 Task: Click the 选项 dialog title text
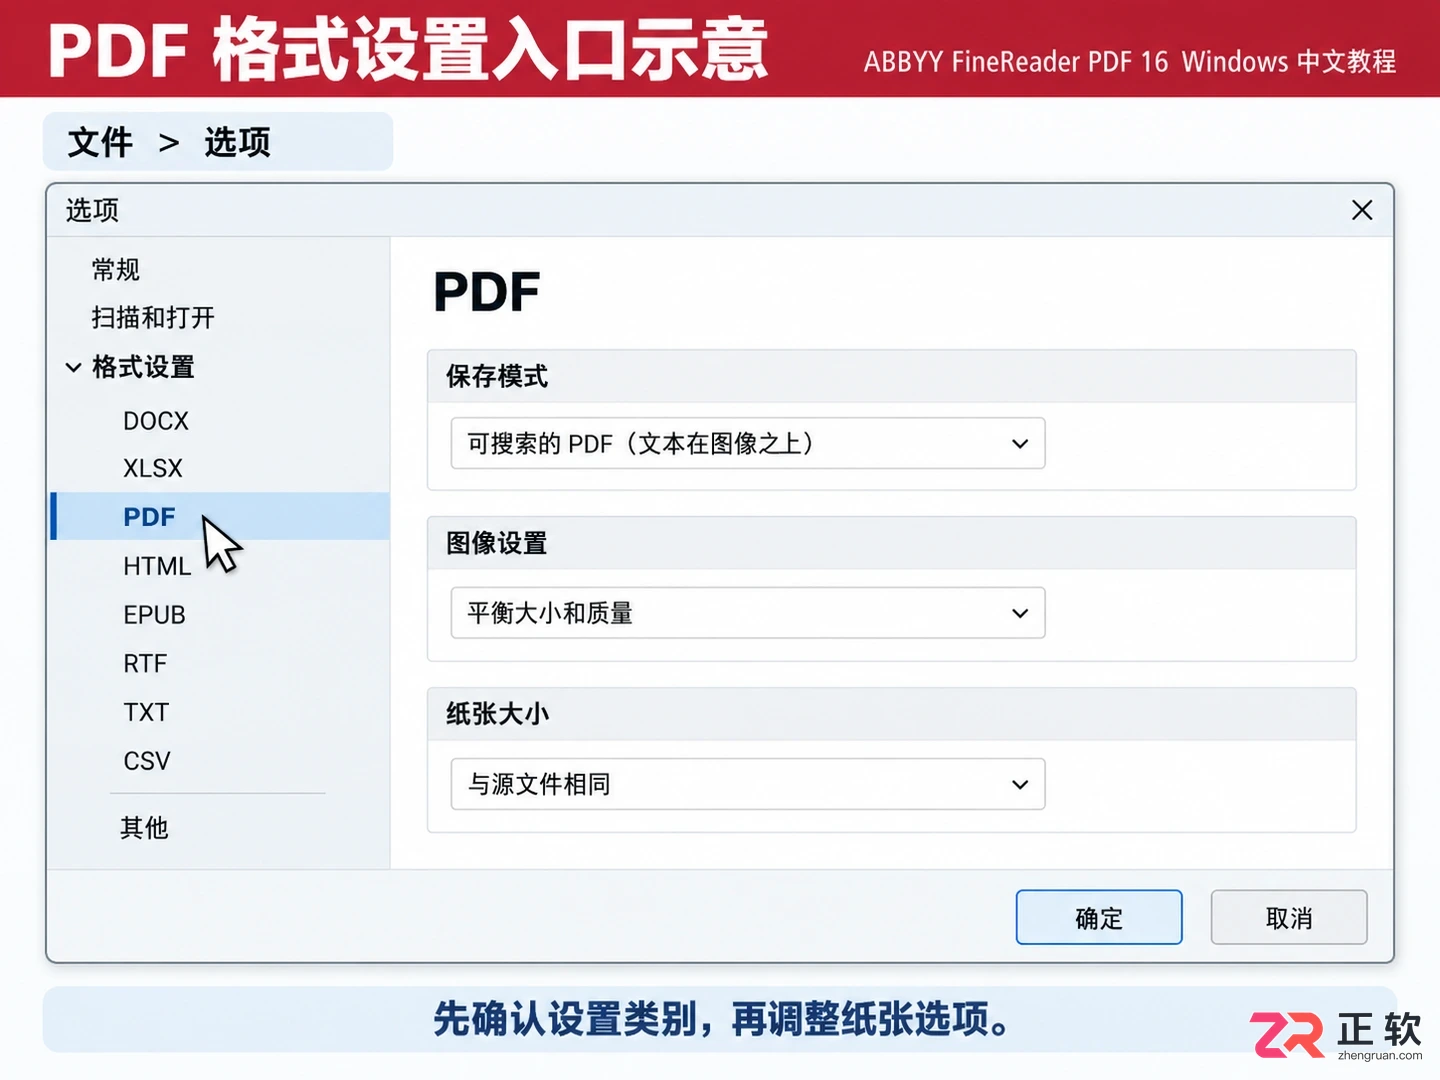[x=92, y=210]
